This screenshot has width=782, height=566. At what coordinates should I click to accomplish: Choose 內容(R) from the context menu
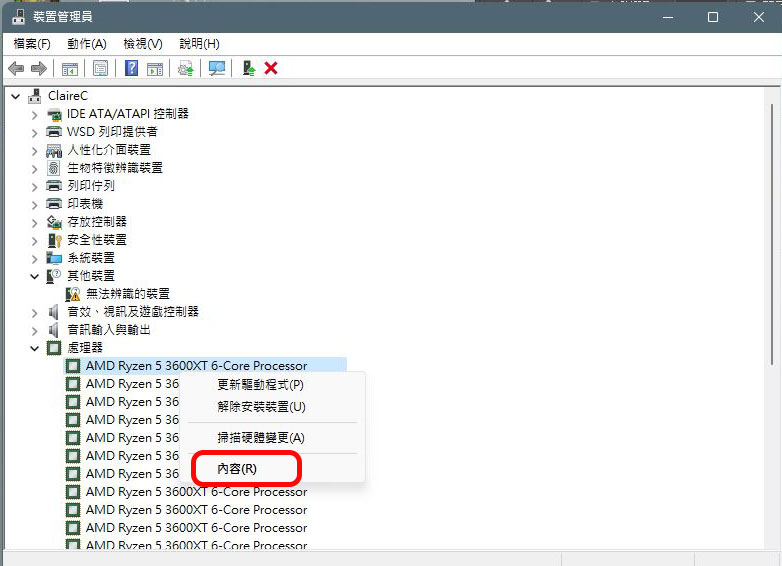click(237, 469)
